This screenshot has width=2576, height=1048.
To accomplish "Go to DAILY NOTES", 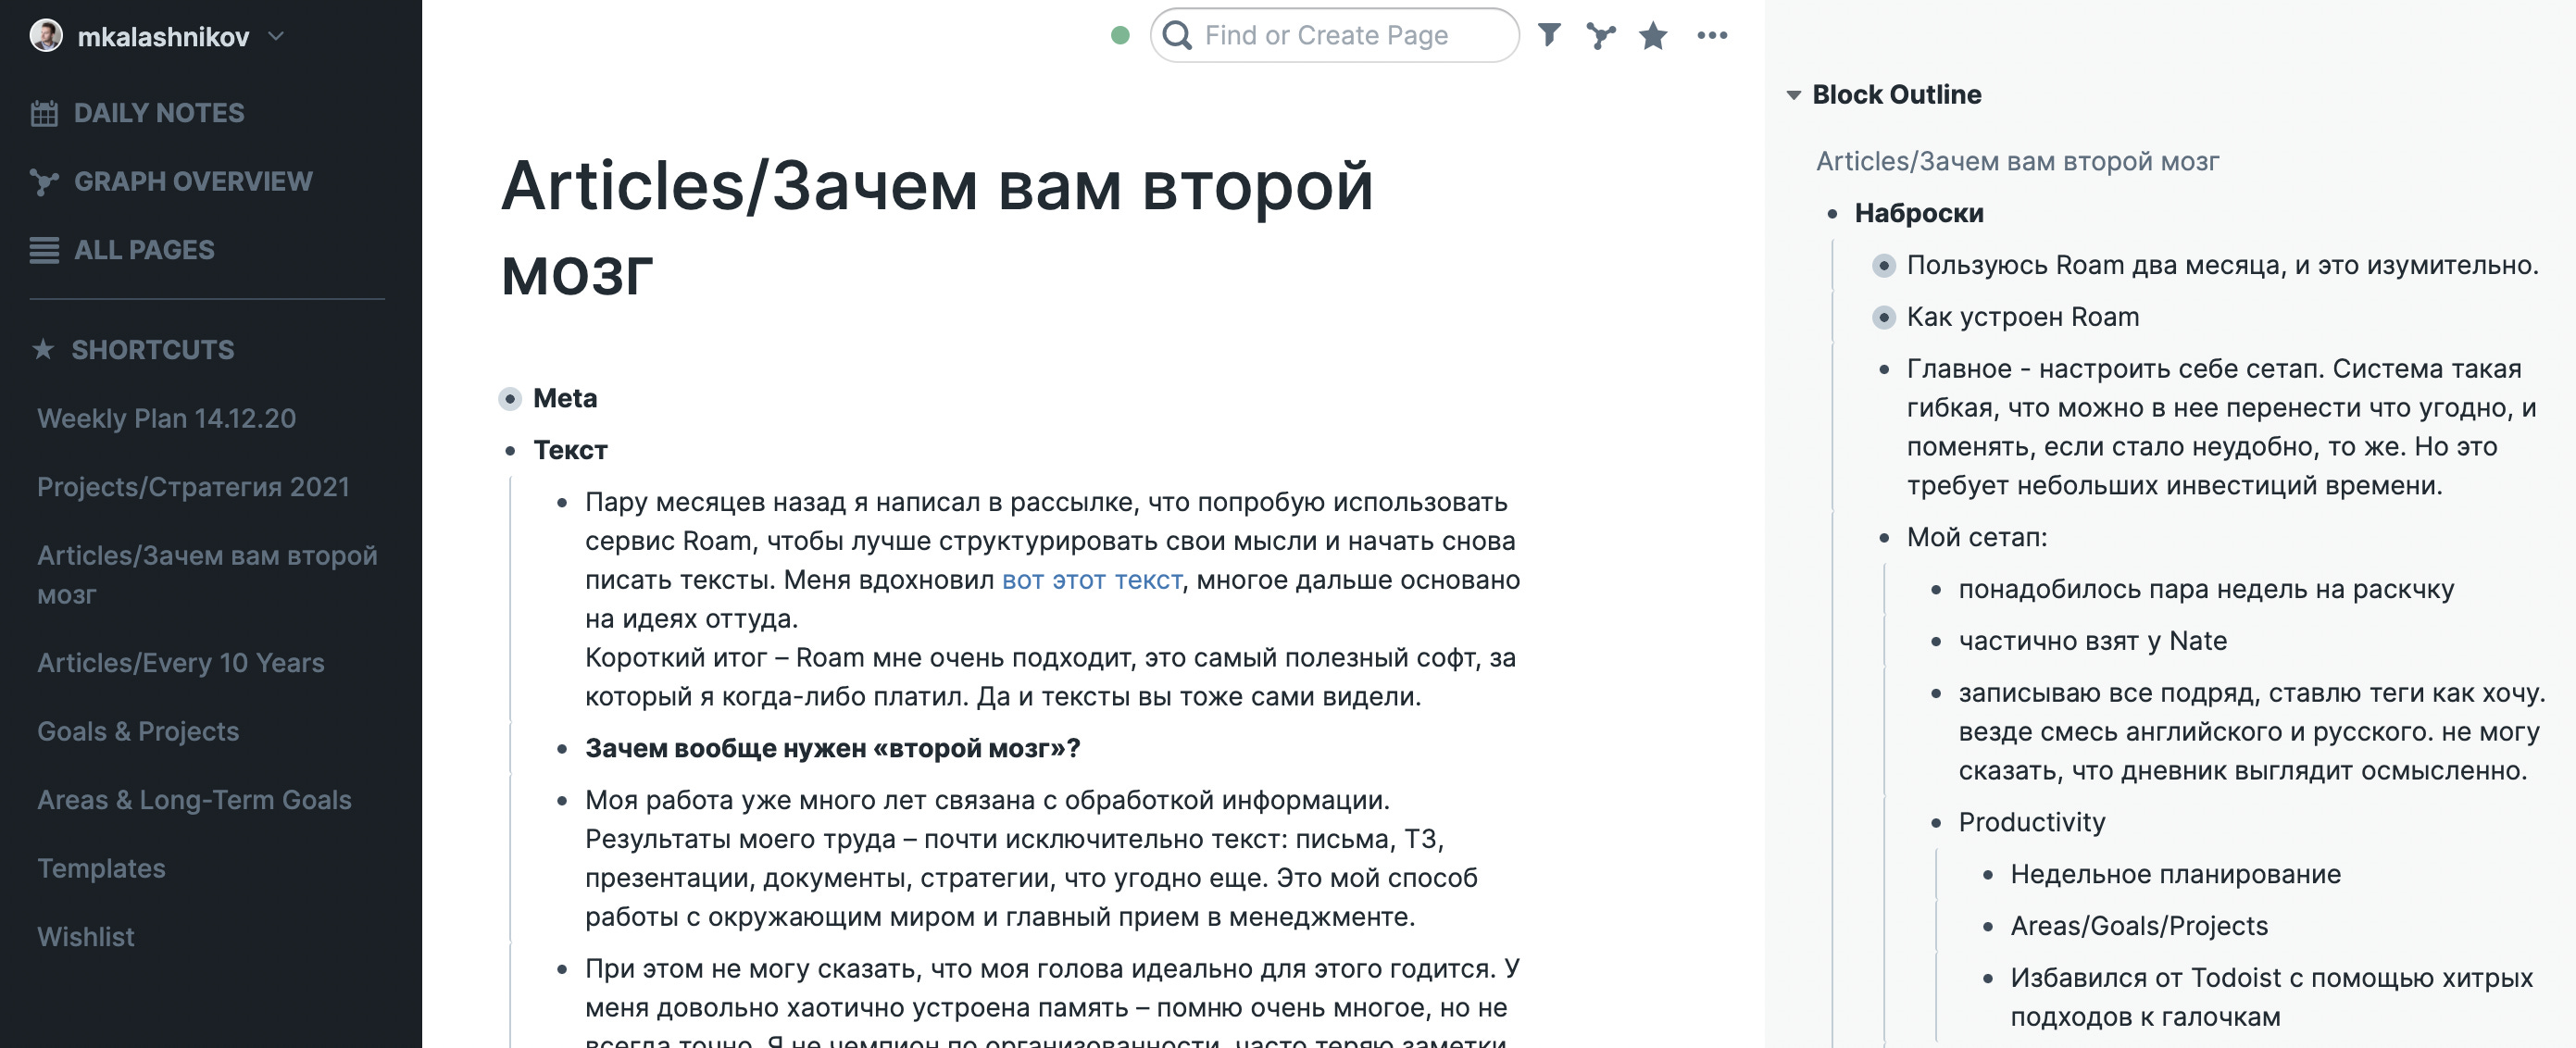I will 159,113.
